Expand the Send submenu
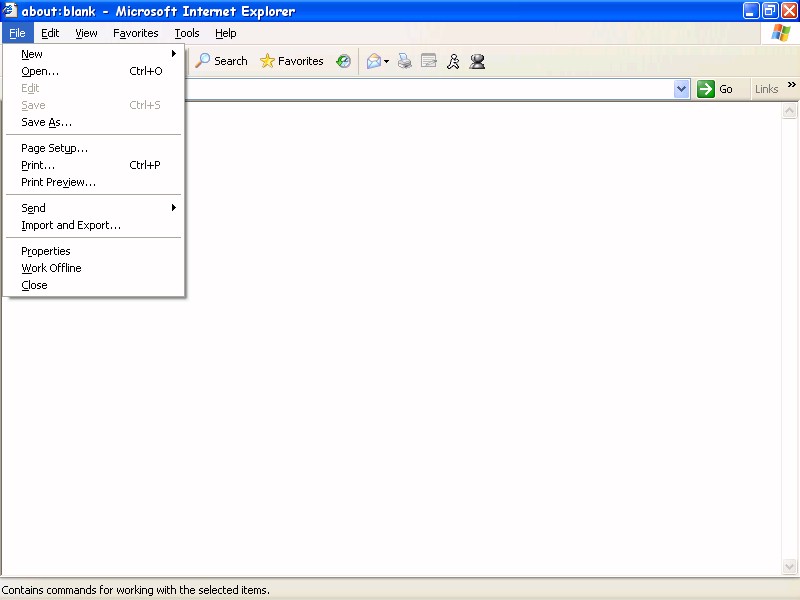This screenshot has height=600, width=800. pos(94,208)
